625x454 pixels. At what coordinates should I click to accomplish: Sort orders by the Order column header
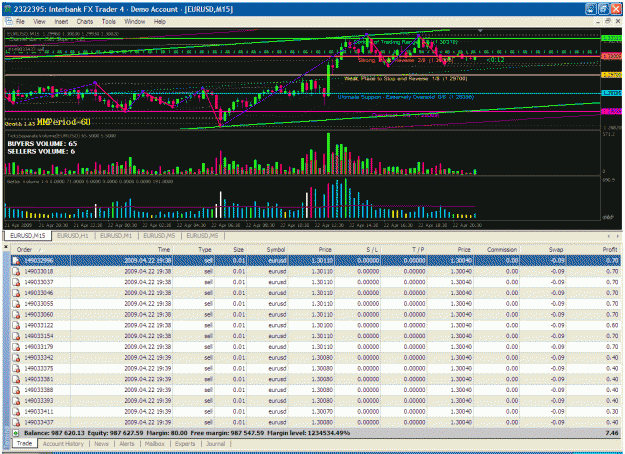[x=40, y=250]
